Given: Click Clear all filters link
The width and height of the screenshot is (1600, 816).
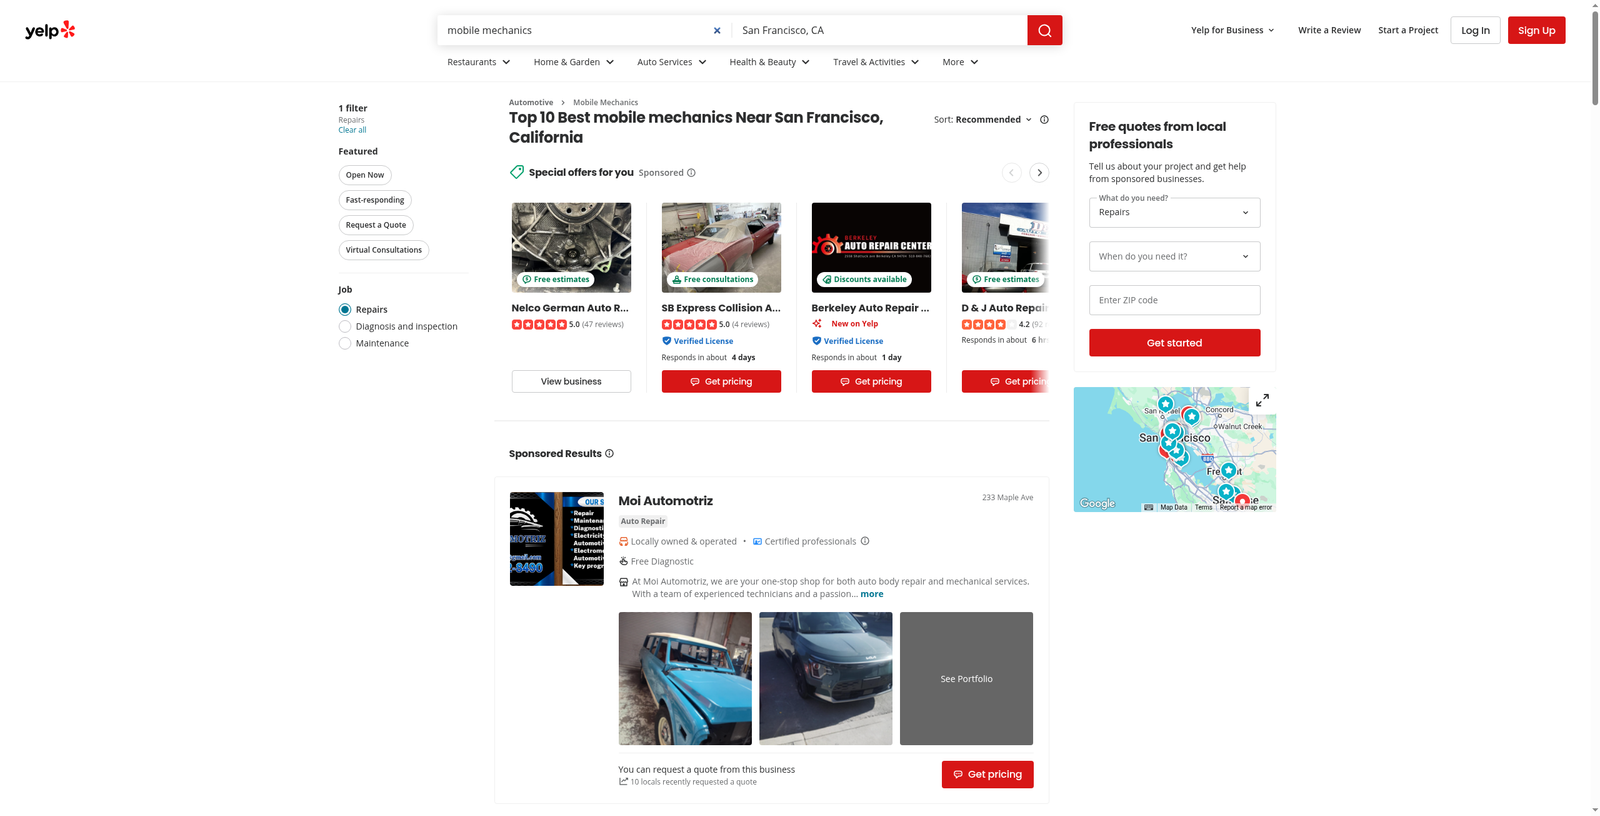Looking at the screenshot, I should [x=352, y=130].
